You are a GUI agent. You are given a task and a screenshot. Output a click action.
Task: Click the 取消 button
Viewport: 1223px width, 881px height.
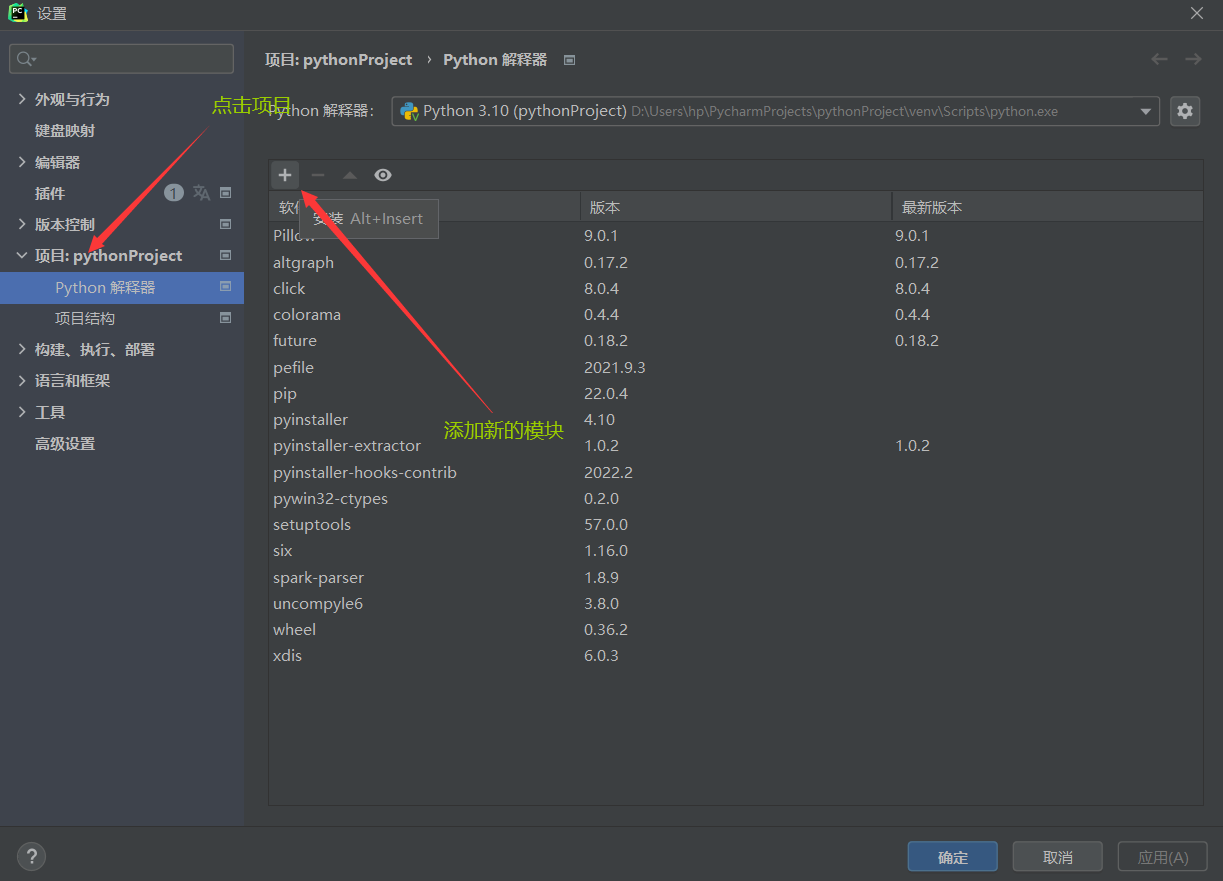1058,857
